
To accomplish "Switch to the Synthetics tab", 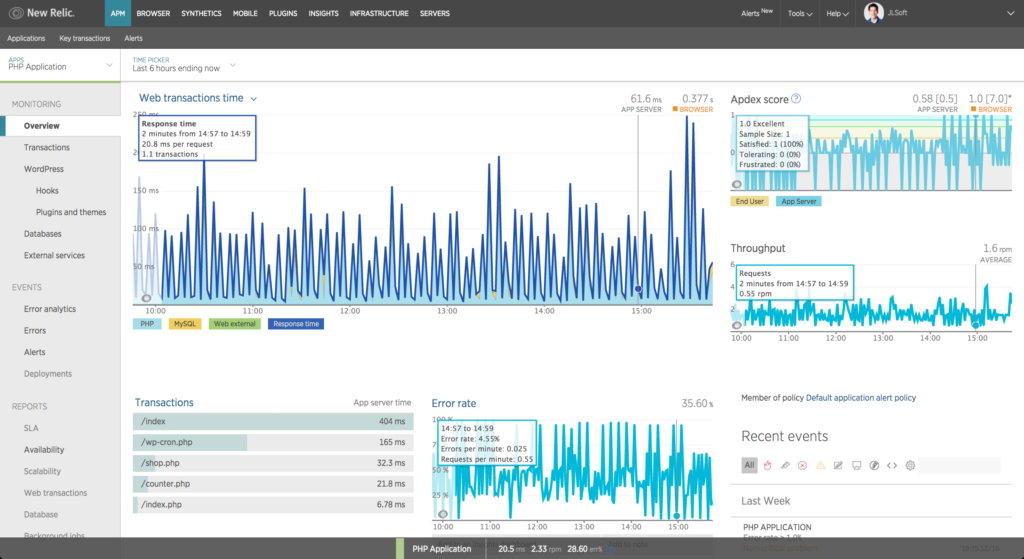I will (201, 14).
